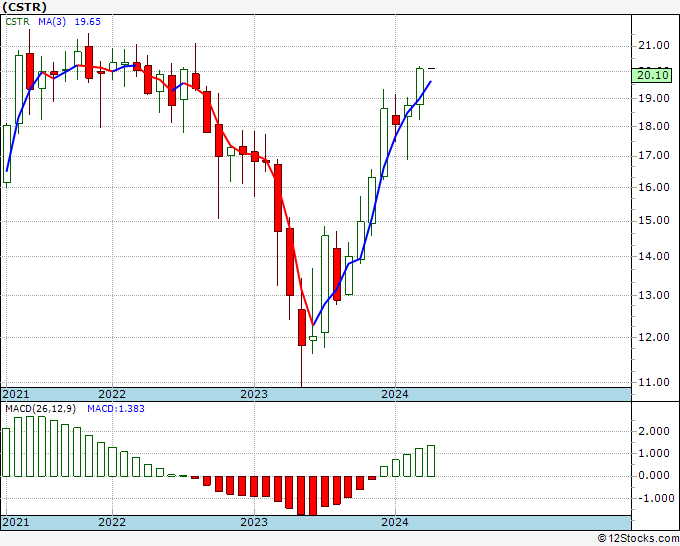
Task: Click 2022 on the MACD panel timeline
Action: [x=112, y=522]
